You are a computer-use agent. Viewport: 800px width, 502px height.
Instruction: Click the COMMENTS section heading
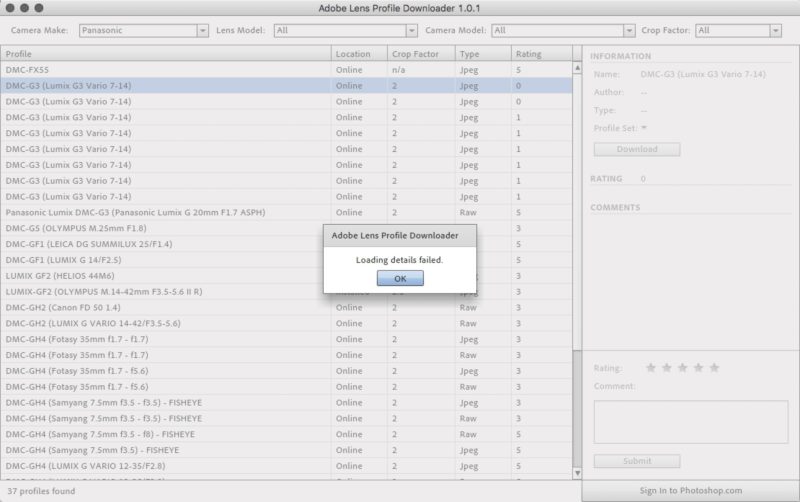click(x=615, y=207)
